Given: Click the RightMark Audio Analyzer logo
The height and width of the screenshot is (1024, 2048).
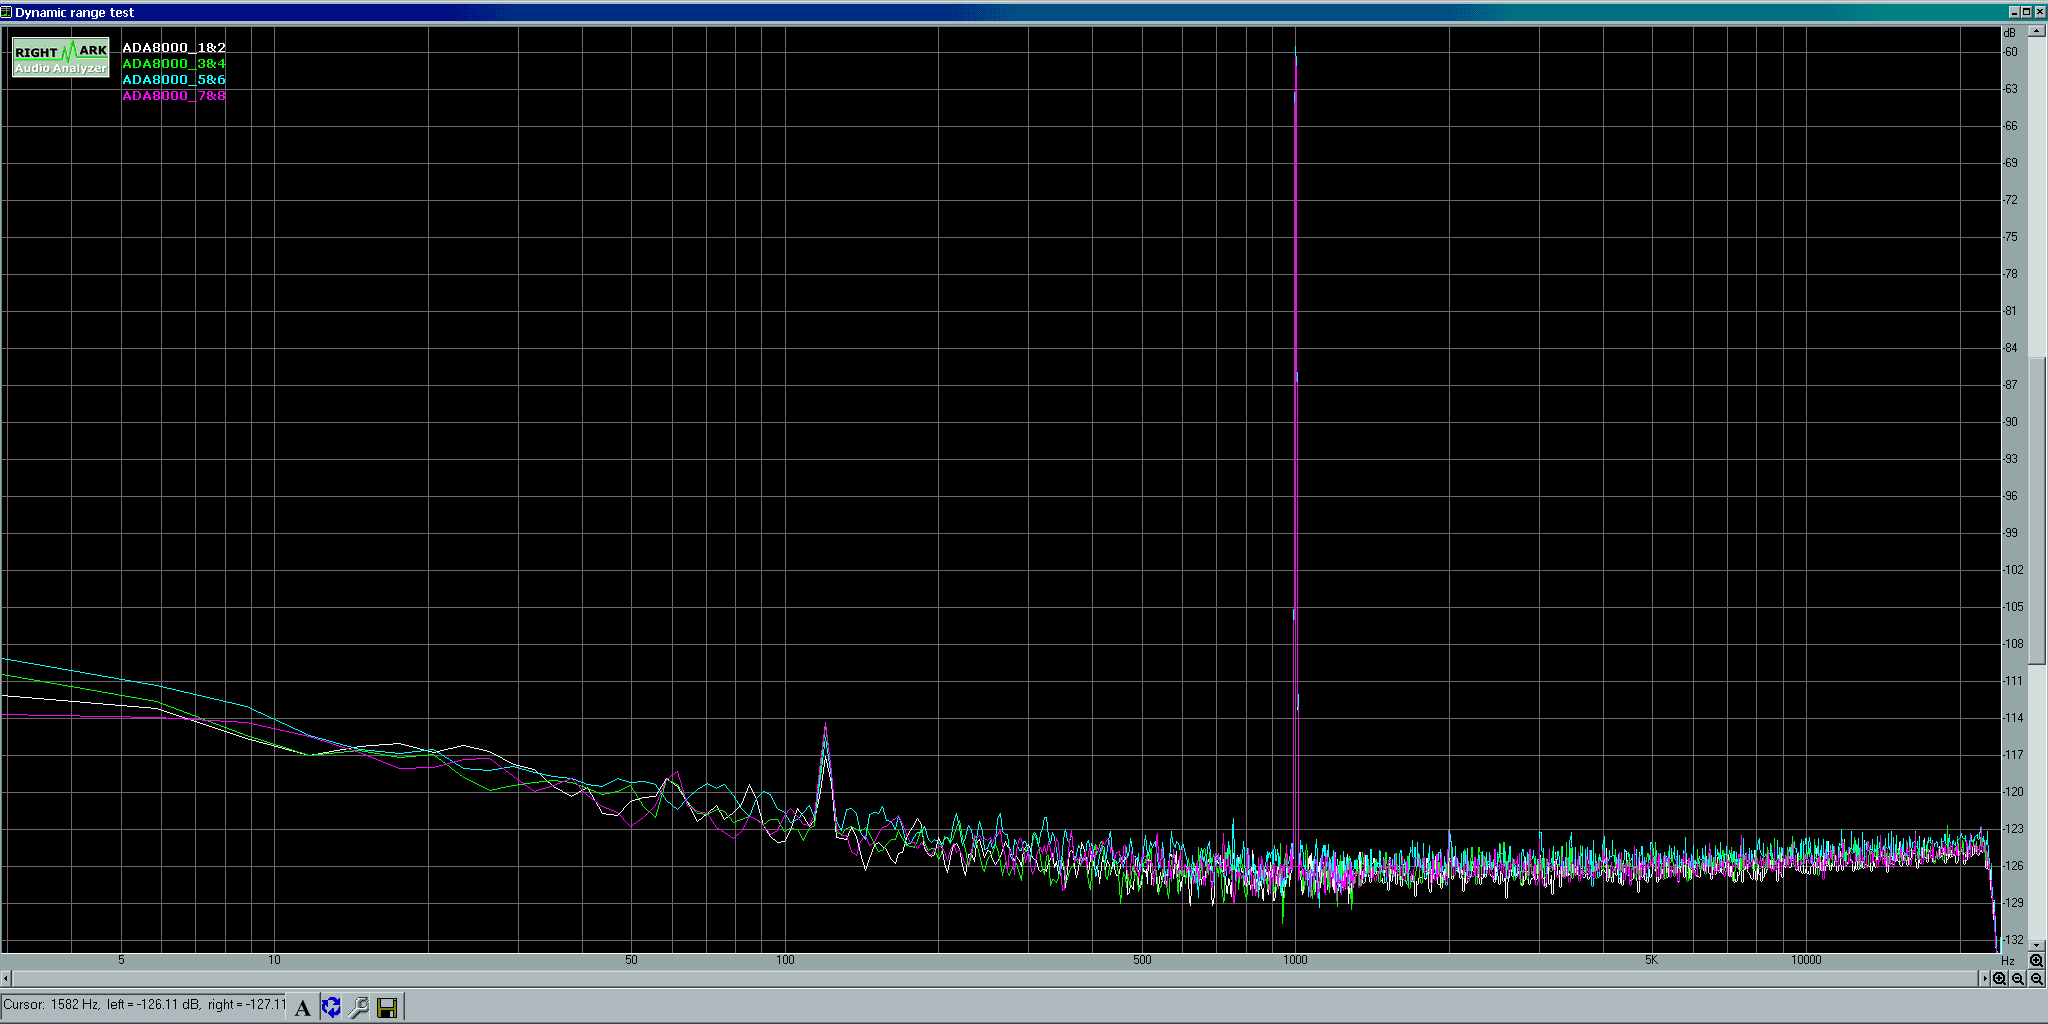Looking at the screenshot, I should [x=61, y=58].
